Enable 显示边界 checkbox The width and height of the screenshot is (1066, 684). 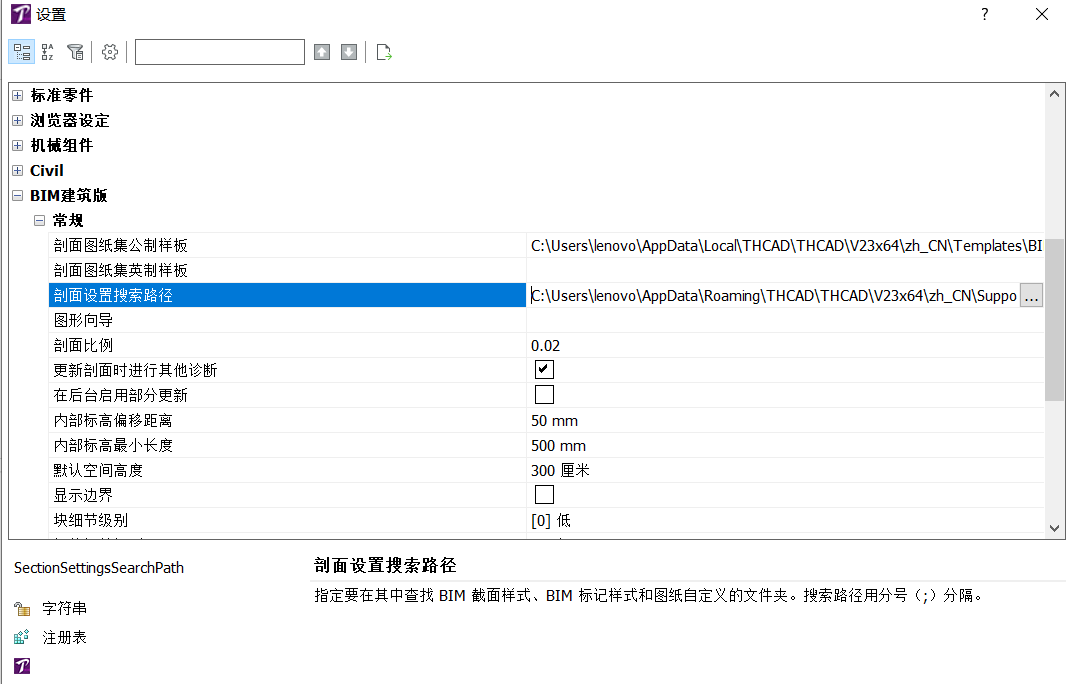[545, 494]
